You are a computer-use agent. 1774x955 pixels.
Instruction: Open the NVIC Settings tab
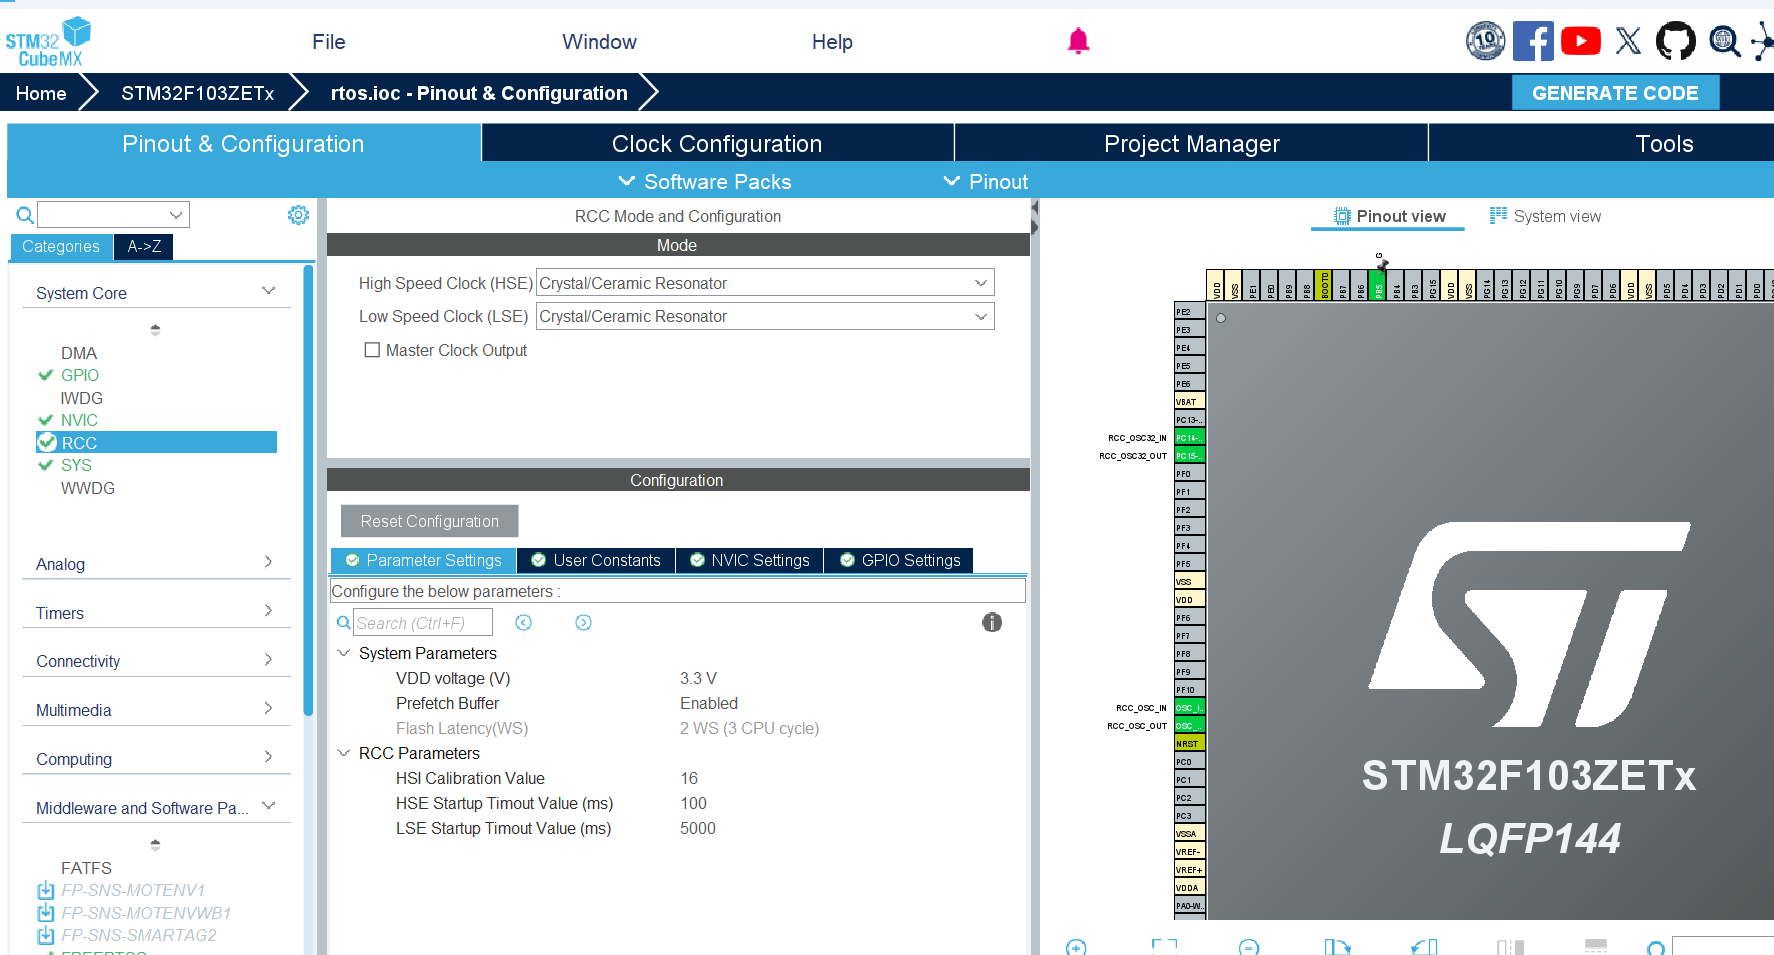pyautogui.click(x=750, y=560)
